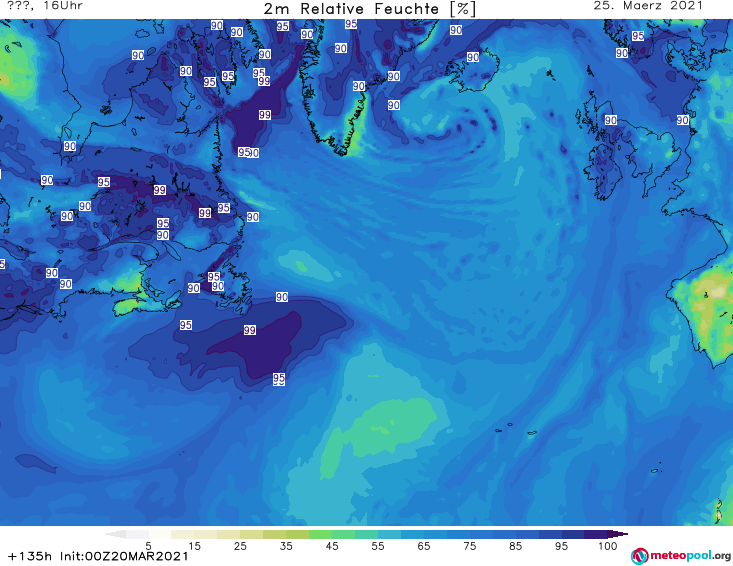Screen dimensions: 733x566
Task: Click the legend tick label '45'
Action: (332, 546)
